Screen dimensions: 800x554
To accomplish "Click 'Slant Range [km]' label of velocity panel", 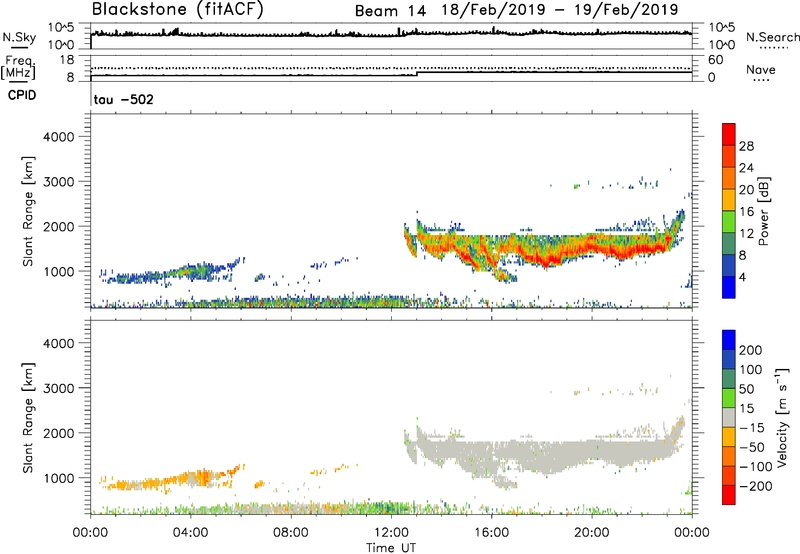I will click(29, 418).
